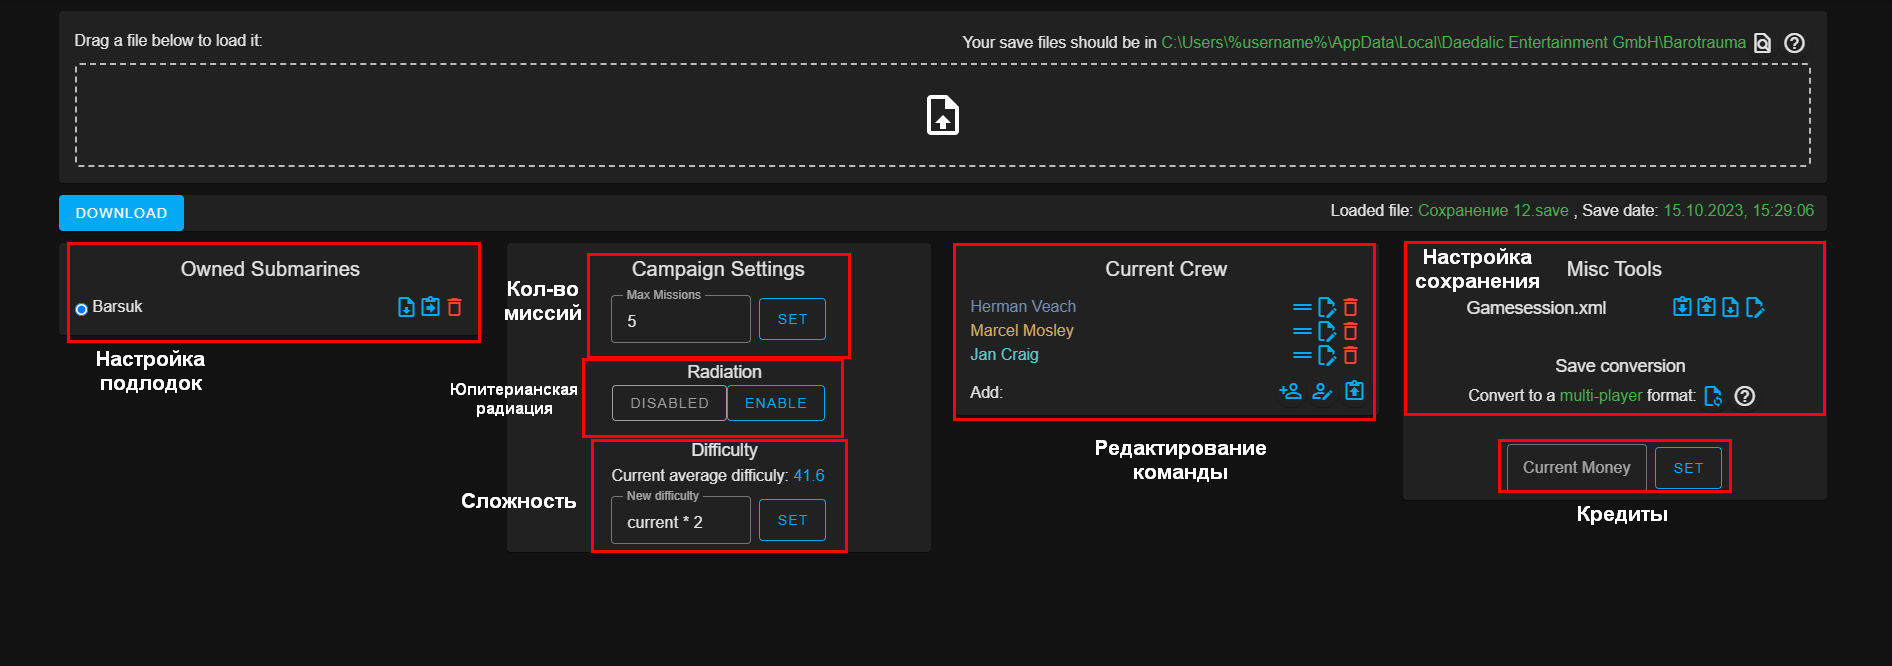Click the Radiation heading

click(x=724, y=372)
